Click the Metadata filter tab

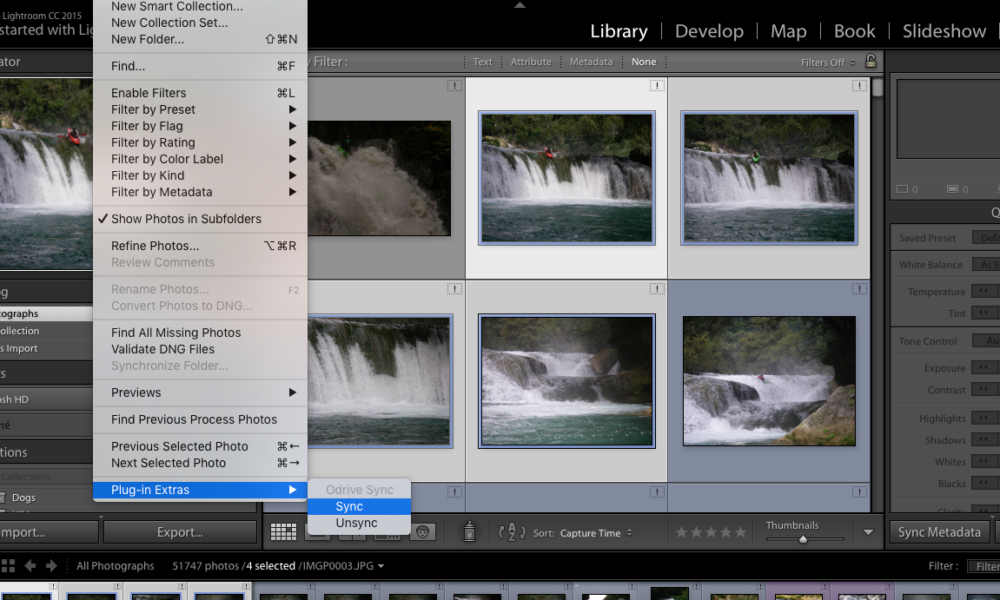coord(591,62)
